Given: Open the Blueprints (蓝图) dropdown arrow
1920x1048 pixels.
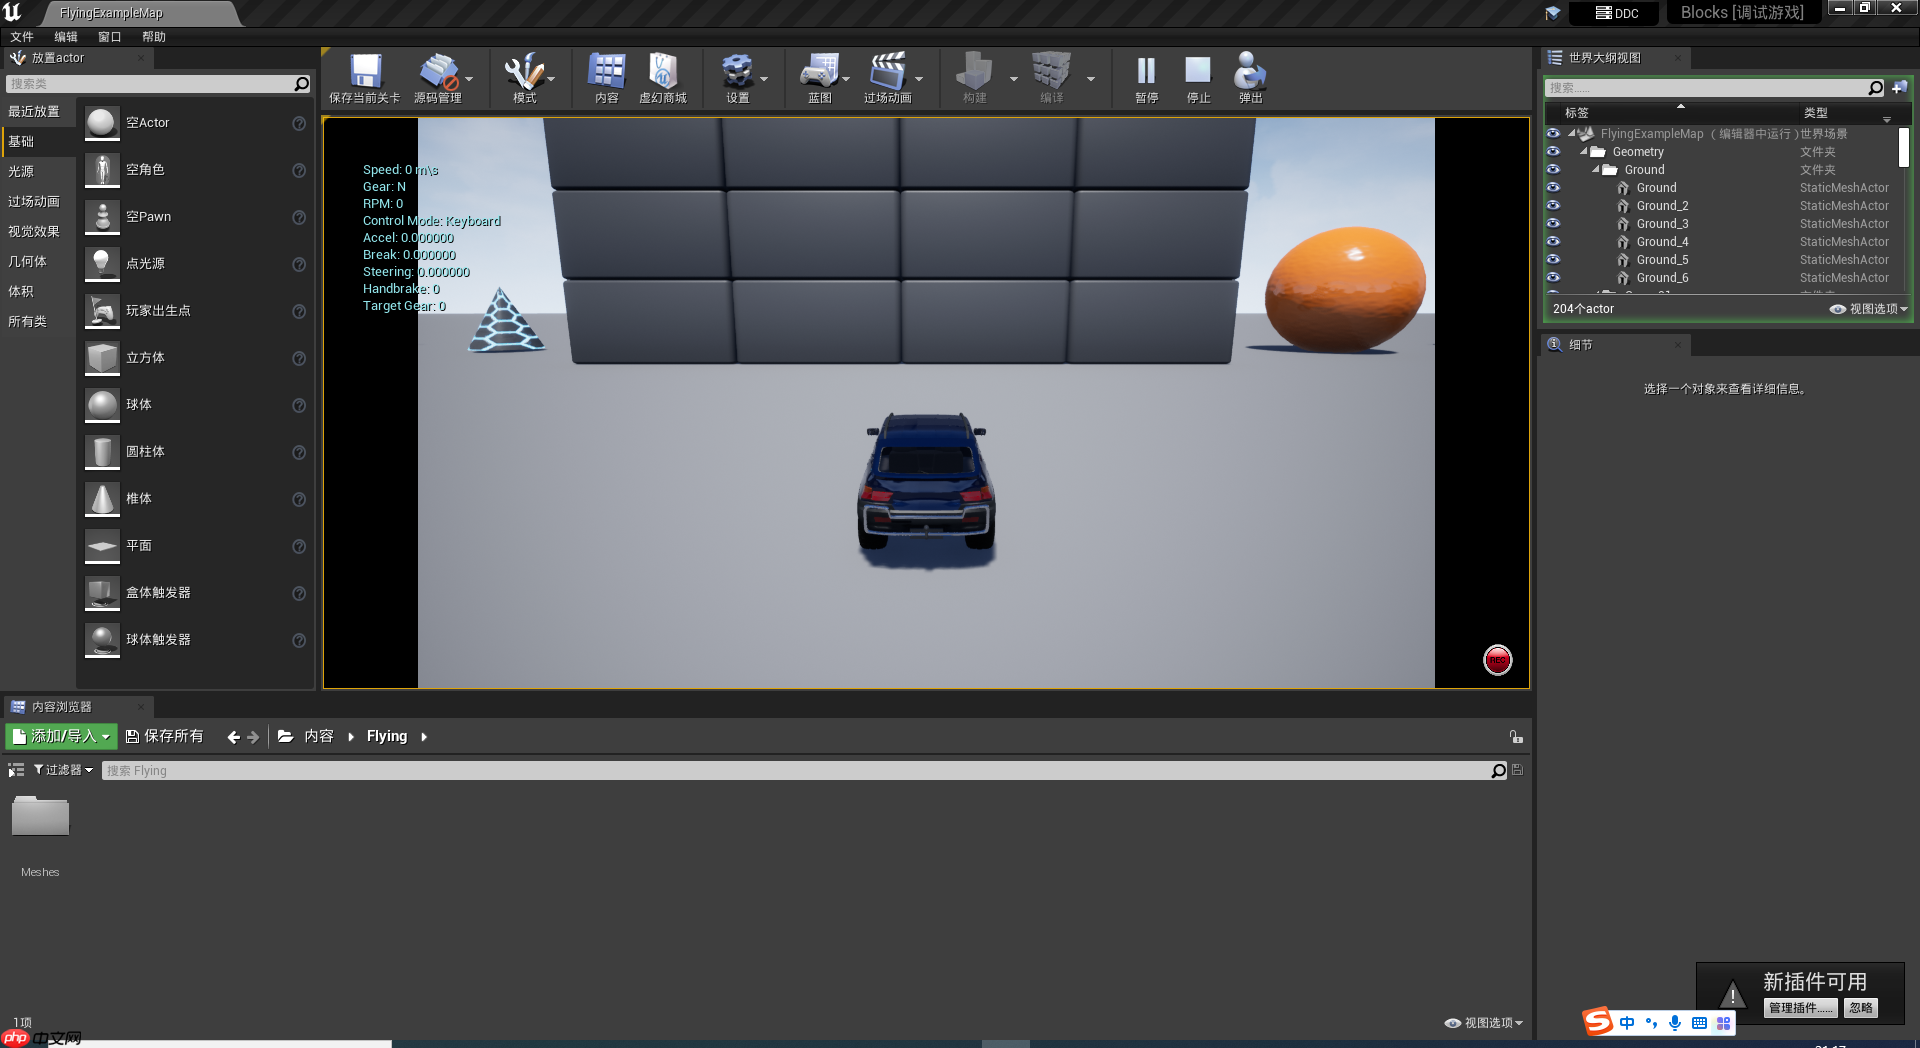Looking at the screenshot, I should pyautogui.click(x=846, y=79).
